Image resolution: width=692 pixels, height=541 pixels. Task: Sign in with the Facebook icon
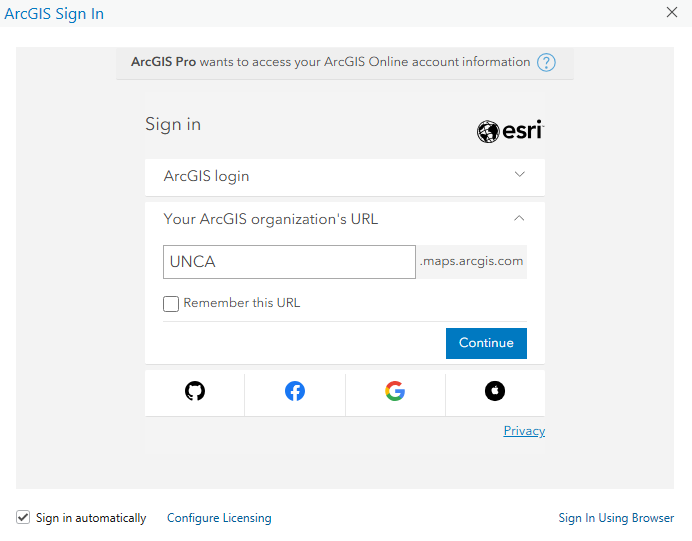295,391
